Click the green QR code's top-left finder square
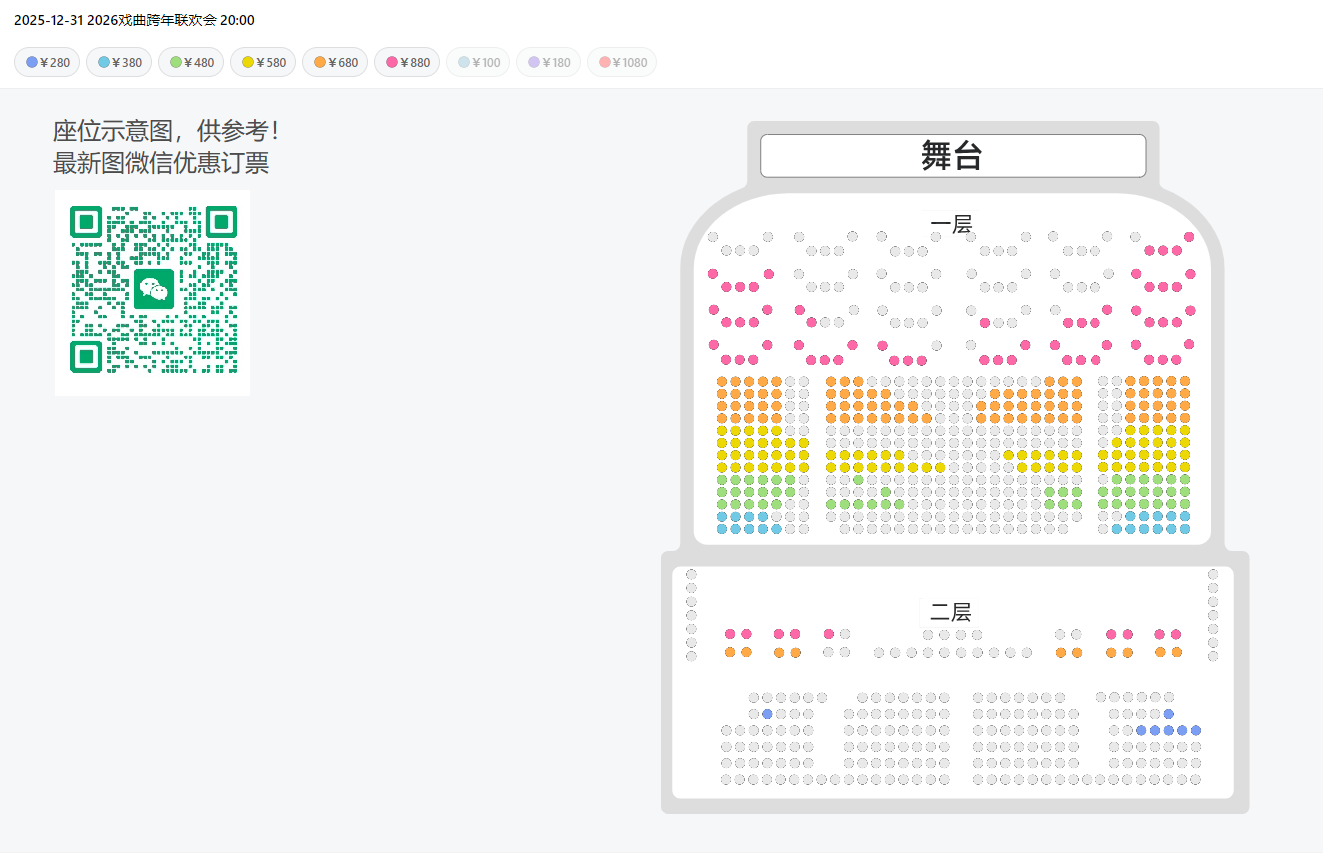This screenshot has width=1323, height=865. coord(87,222)
